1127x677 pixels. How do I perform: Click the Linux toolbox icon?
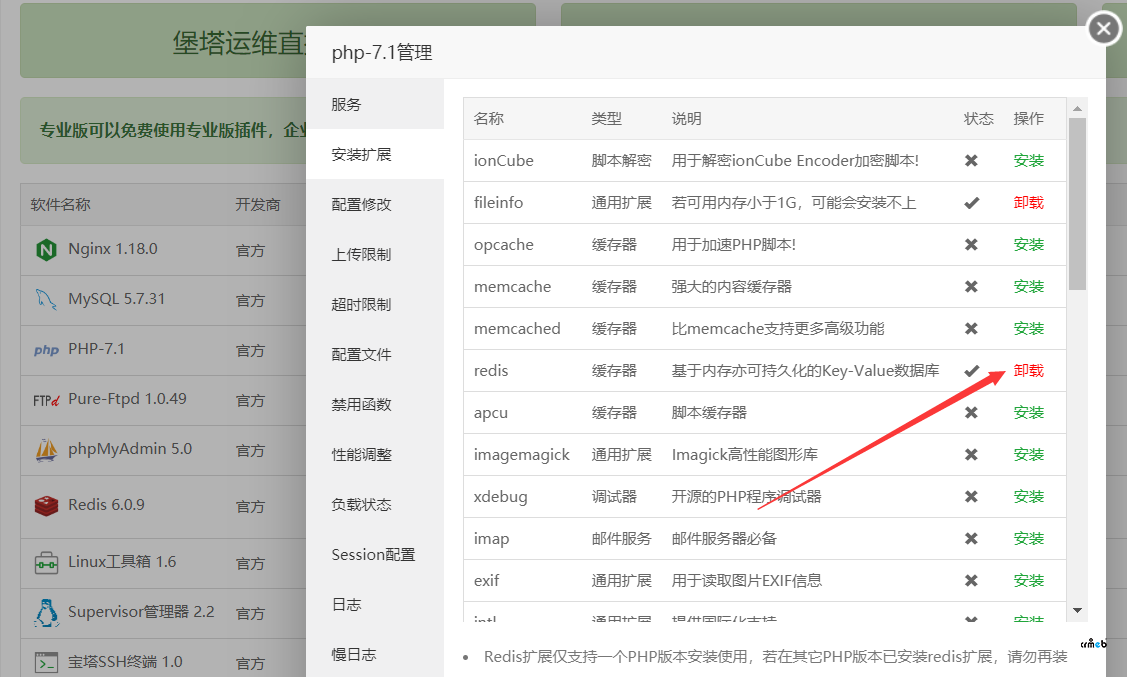pos(46,563)
